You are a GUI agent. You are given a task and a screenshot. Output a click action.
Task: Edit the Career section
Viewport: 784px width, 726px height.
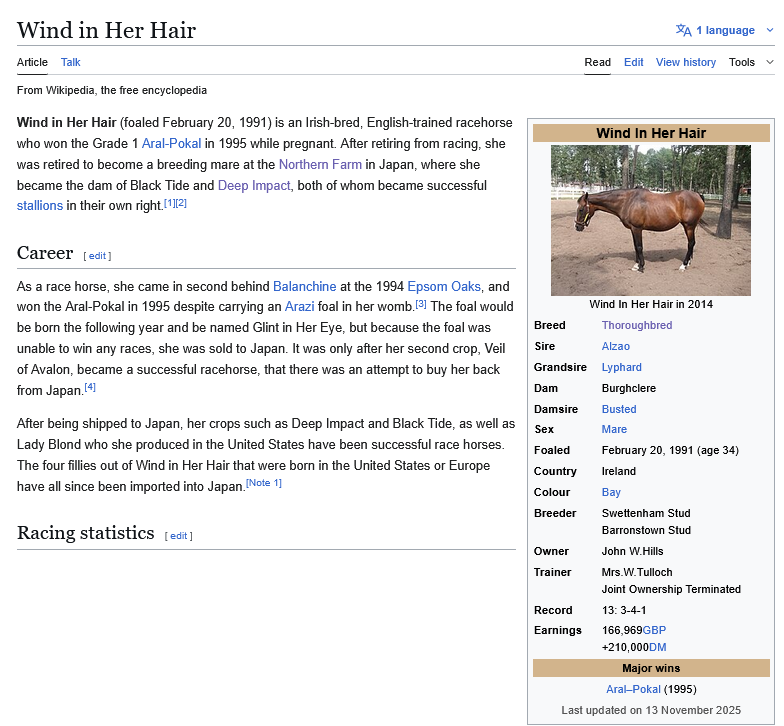click(x=97, y=256)
